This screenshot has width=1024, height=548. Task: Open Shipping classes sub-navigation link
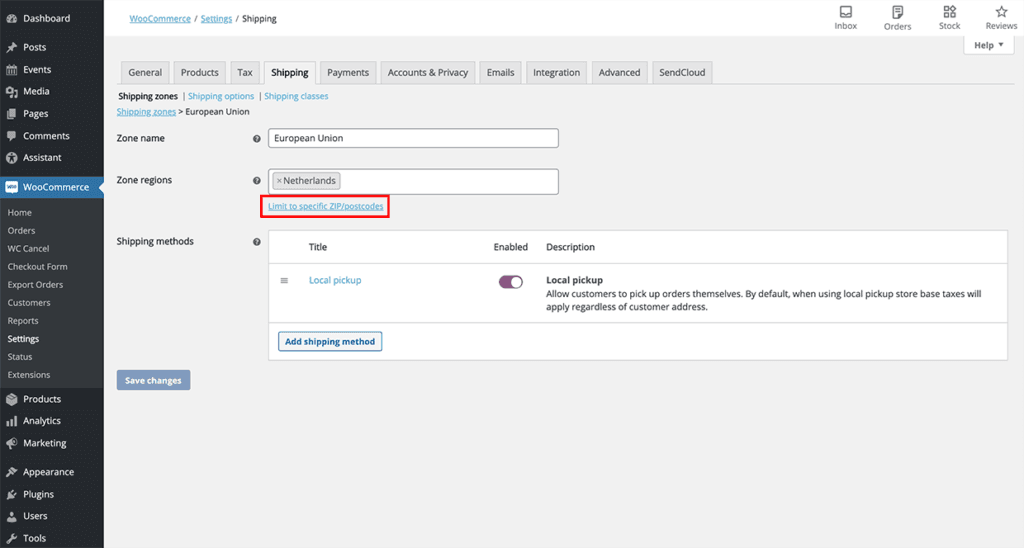pyautogui.click(x=296, y=96)
